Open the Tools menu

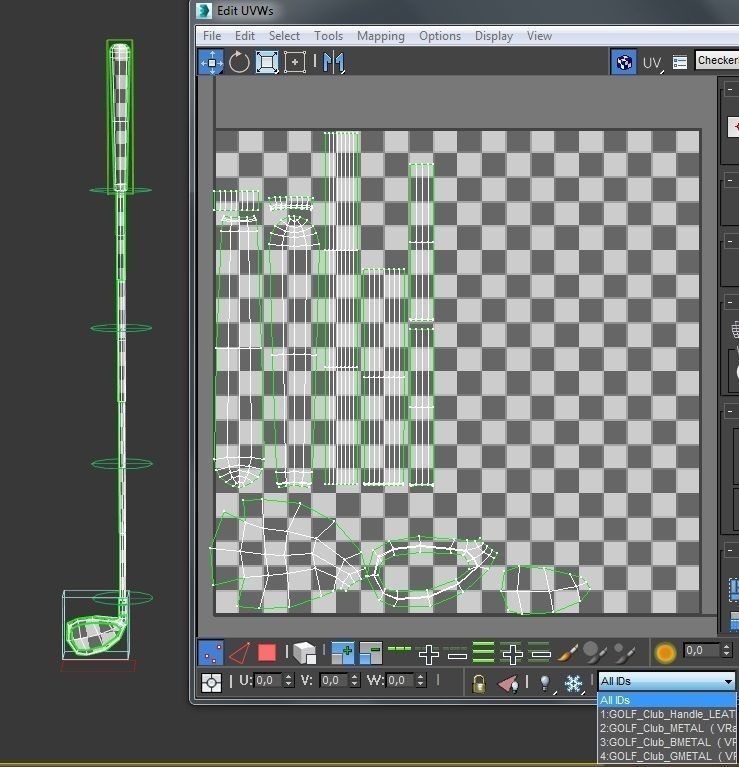pyautogui.click(x=328, y=36)
